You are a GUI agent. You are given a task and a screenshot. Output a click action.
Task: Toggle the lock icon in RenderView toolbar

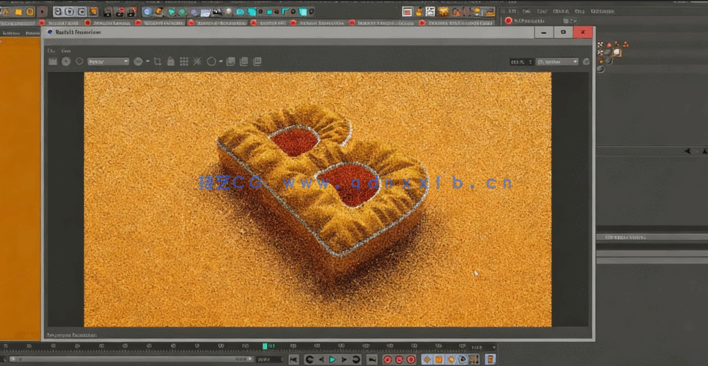171,61
